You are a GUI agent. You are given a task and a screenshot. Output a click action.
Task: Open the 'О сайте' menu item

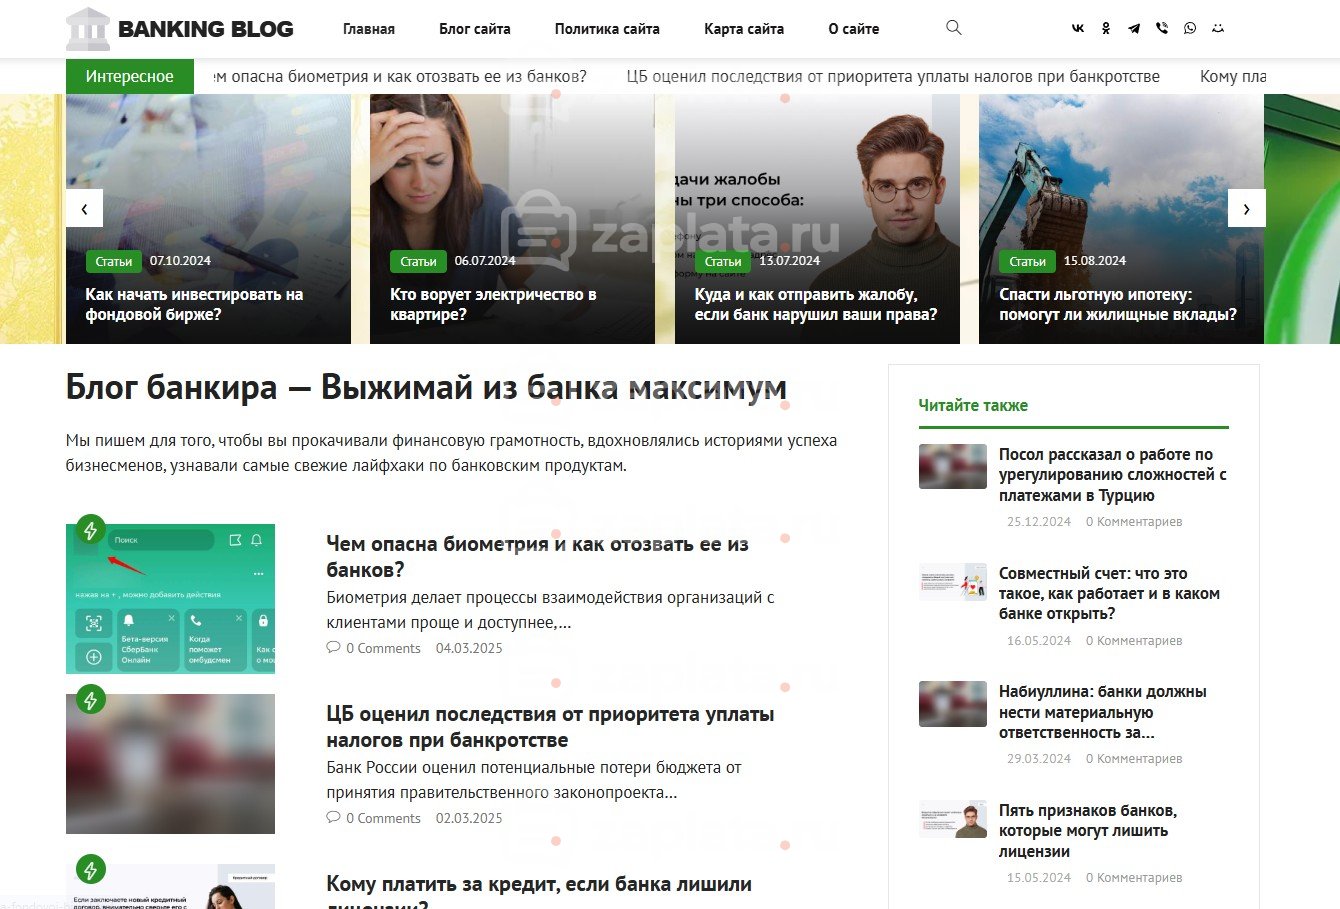point(854,29)
